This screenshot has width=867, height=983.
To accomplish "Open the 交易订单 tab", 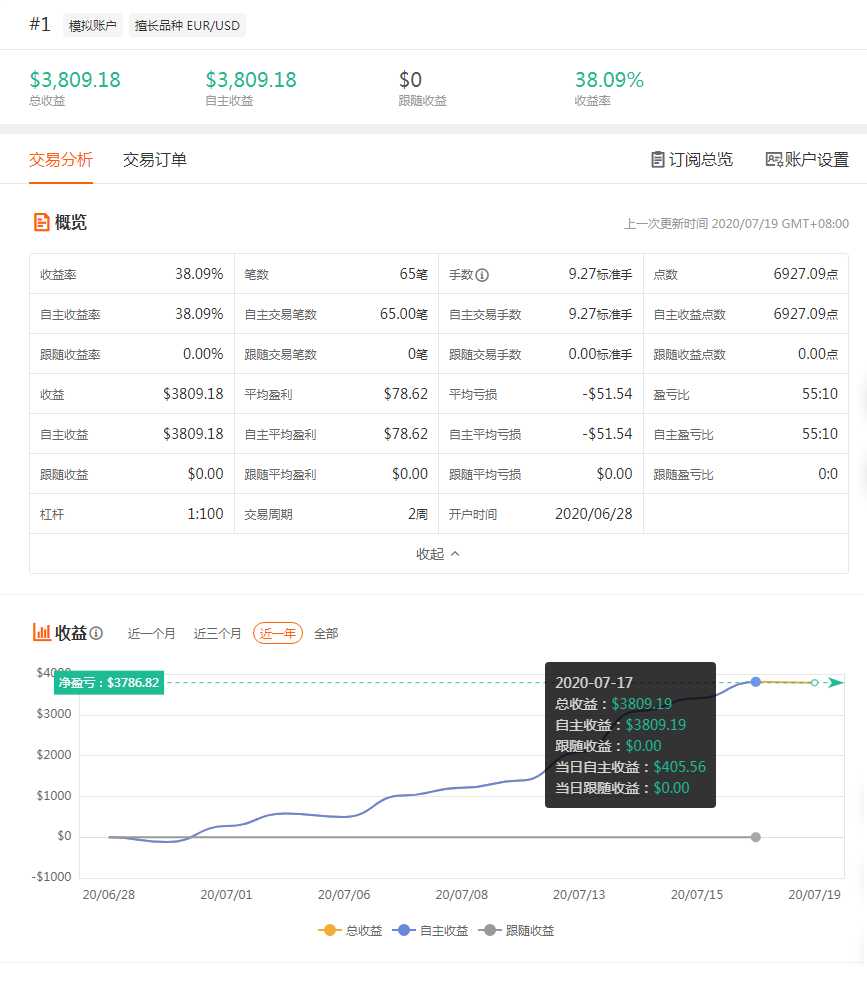I will (x=155, y=160).
